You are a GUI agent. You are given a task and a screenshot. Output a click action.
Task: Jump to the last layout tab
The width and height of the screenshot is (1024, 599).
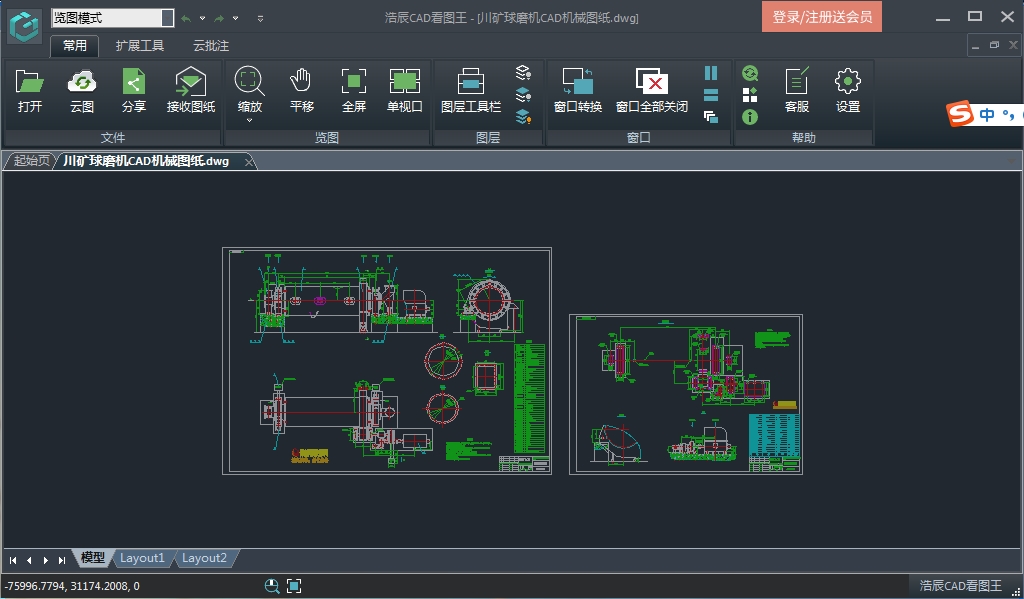click(62, 560)
